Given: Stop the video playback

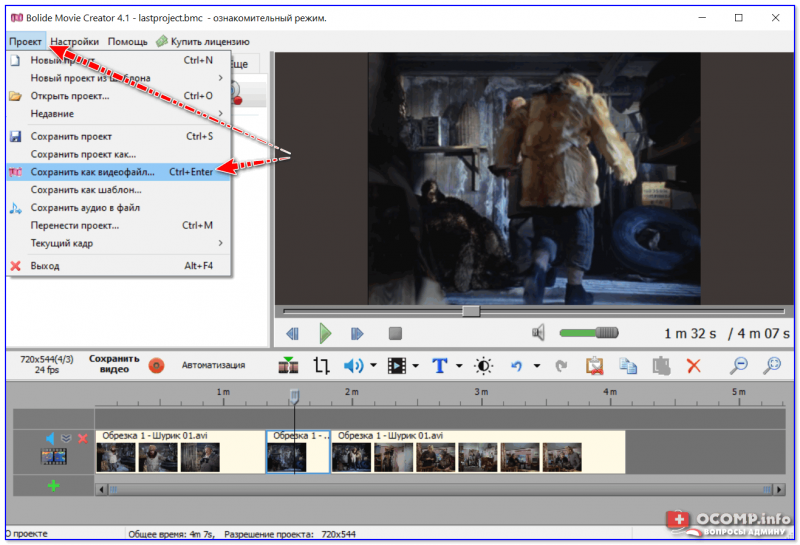Looking at the screenshot, I should point(395,333).
